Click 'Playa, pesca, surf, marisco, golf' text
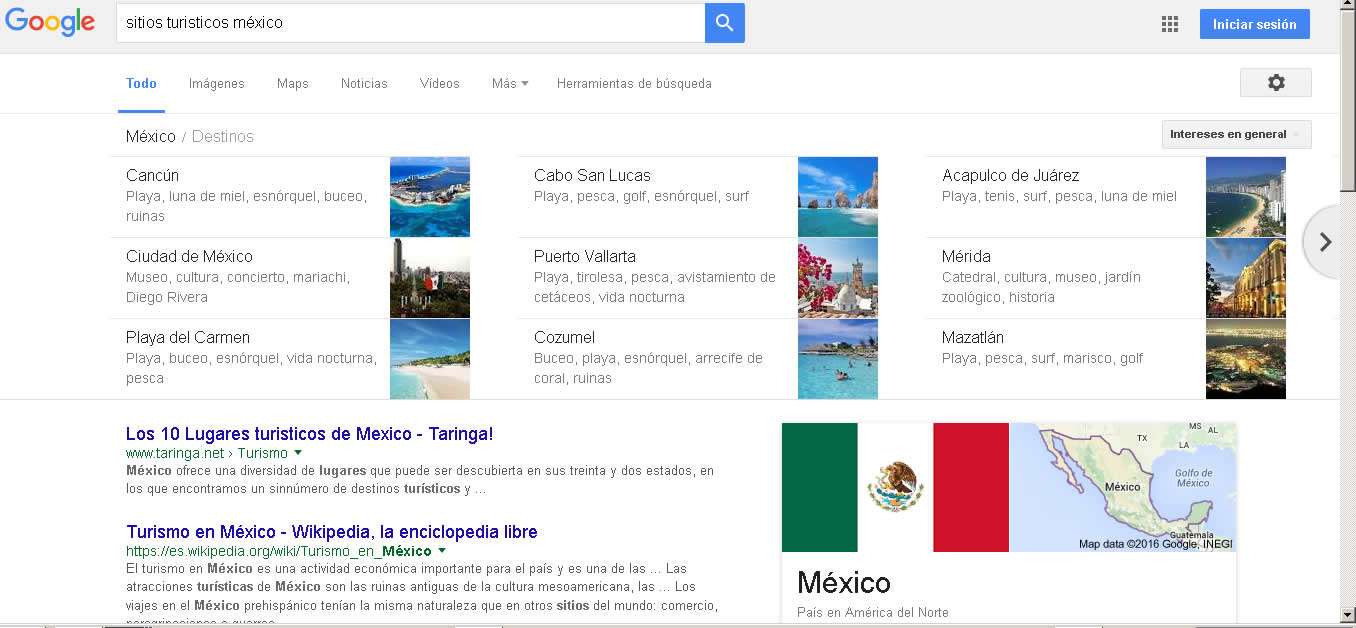The height and width of the screenshot is (628, 1356). [1042, 358]
